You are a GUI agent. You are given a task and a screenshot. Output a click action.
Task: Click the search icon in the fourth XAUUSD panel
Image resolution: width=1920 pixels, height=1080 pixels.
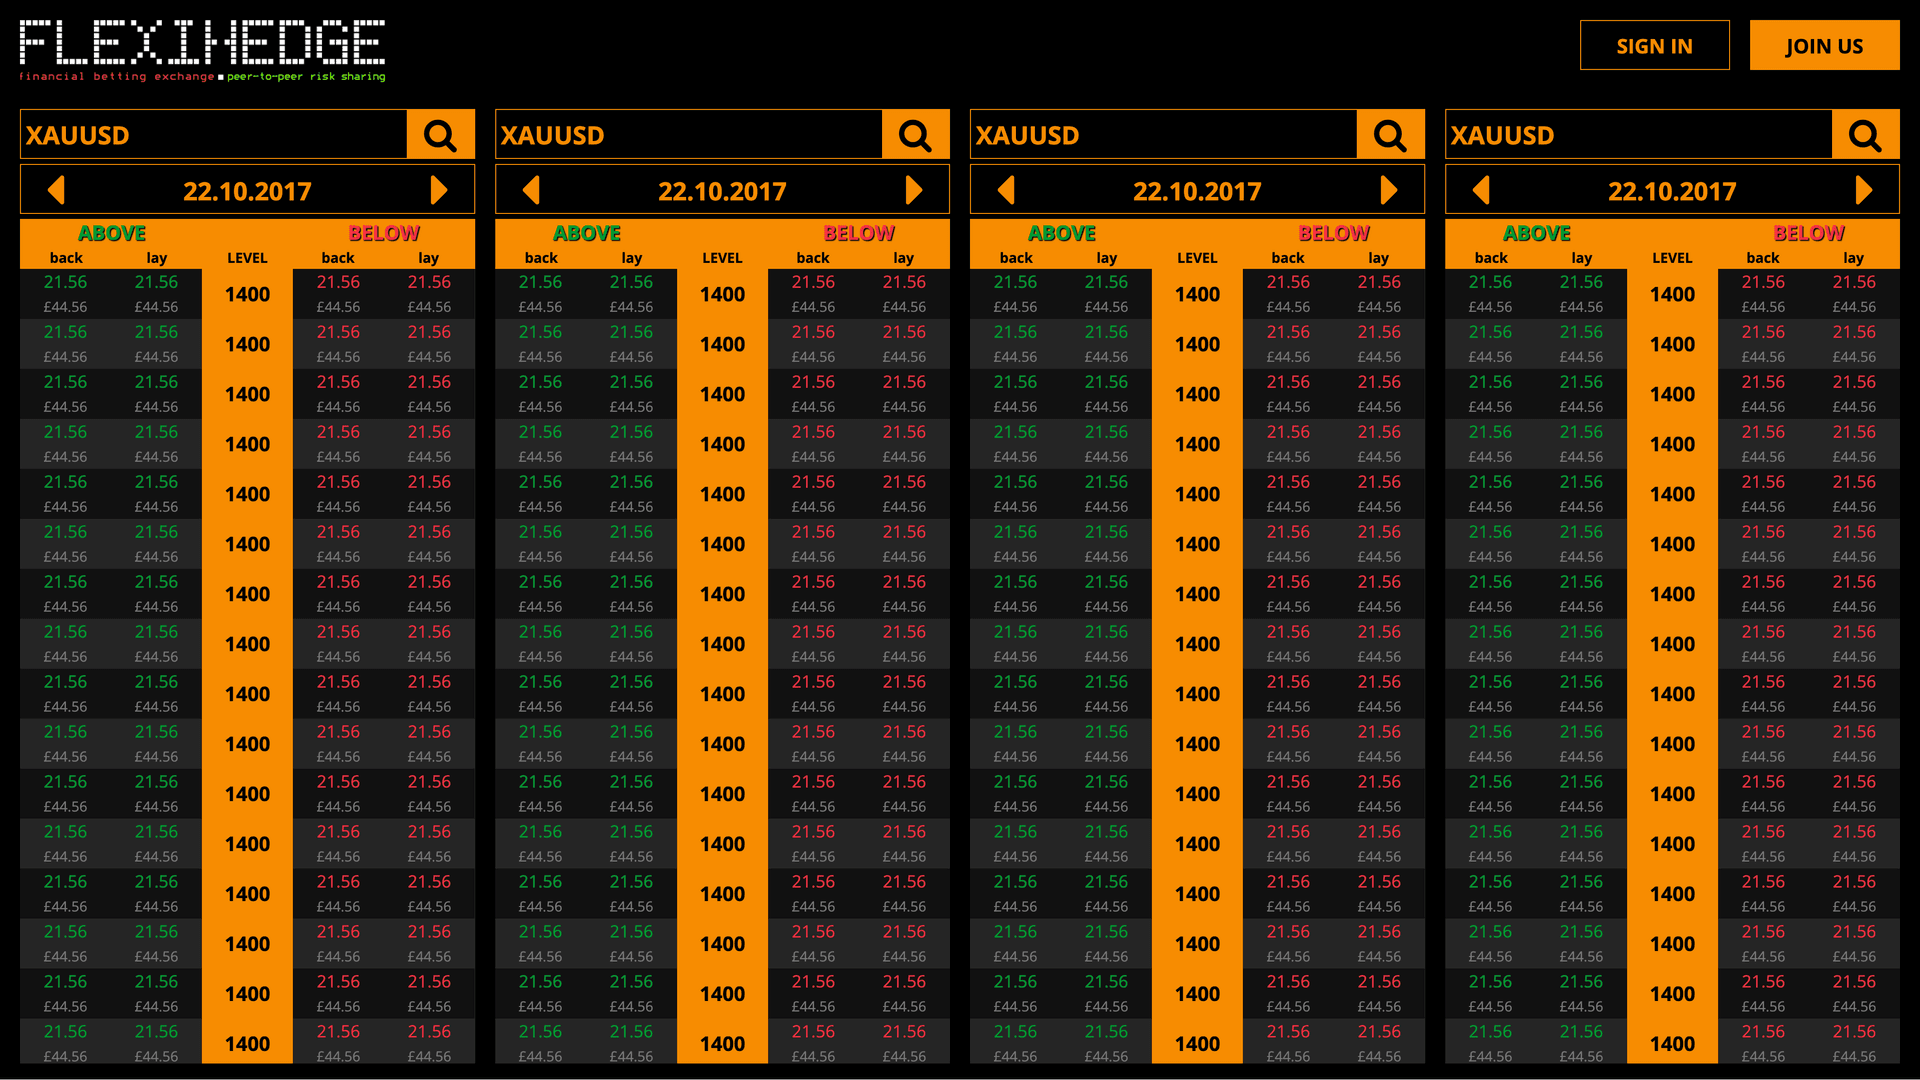click(x=1865, y=135)
